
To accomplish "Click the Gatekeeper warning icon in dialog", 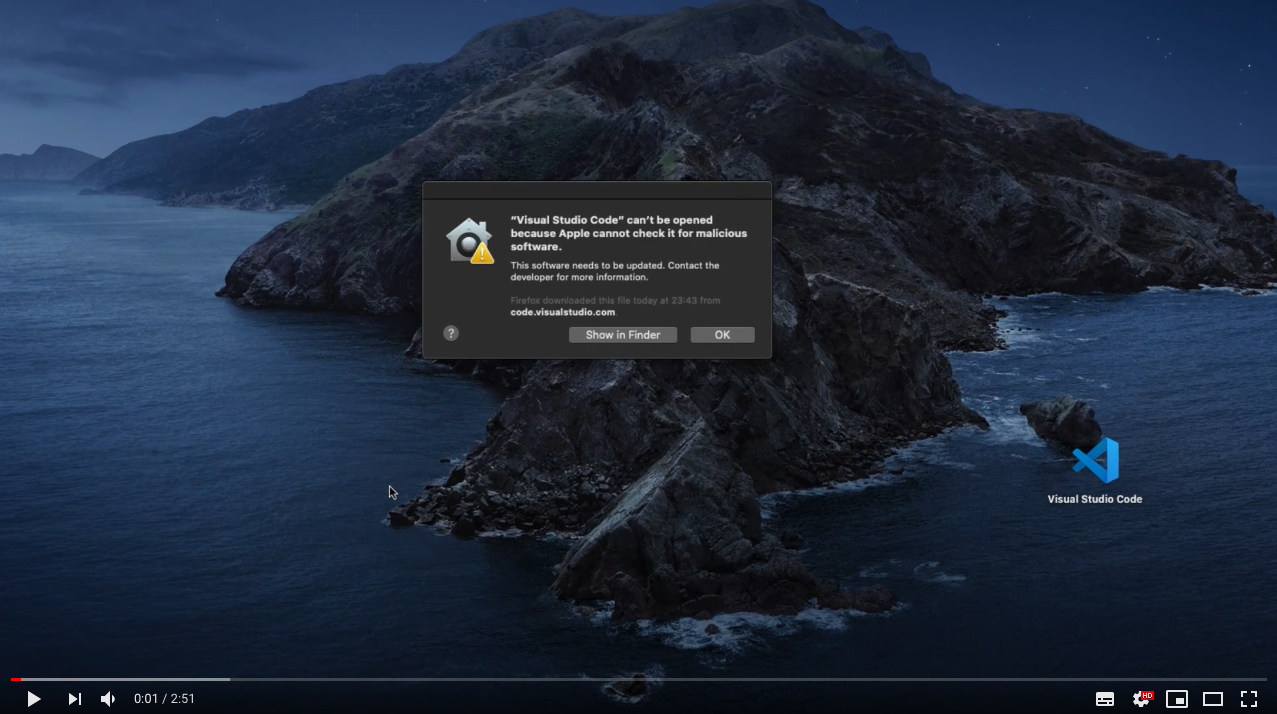I will [x=470, y=241].
